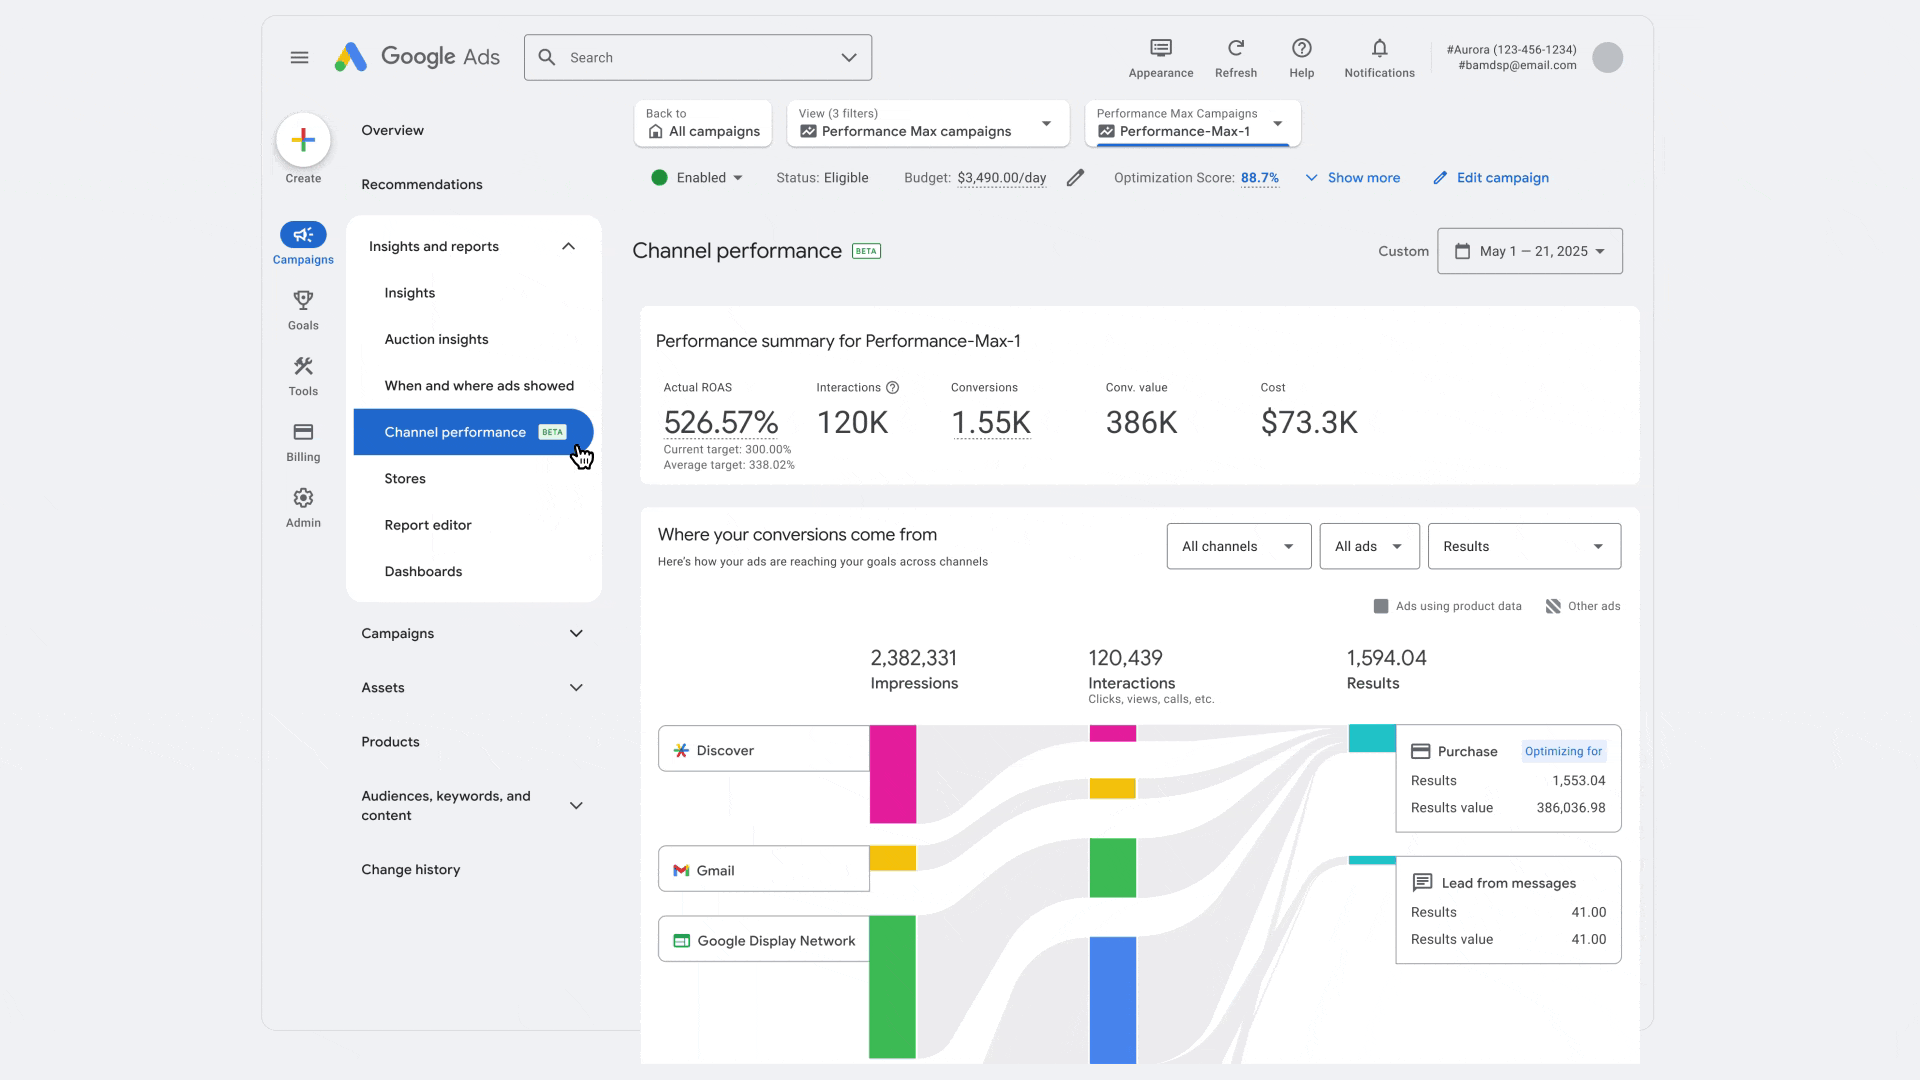Open the Enabled status dropdown
The image size is (1920, 1080).
[x=698, y=178]
